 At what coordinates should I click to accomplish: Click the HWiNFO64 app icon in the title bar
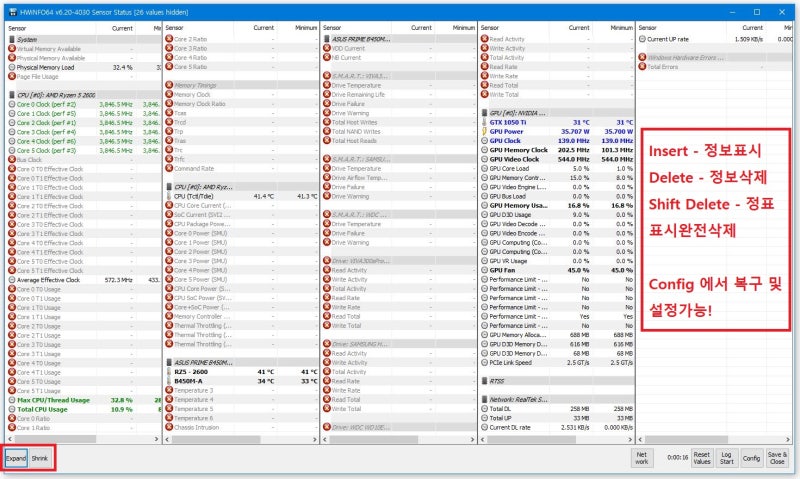coord(13,12)
